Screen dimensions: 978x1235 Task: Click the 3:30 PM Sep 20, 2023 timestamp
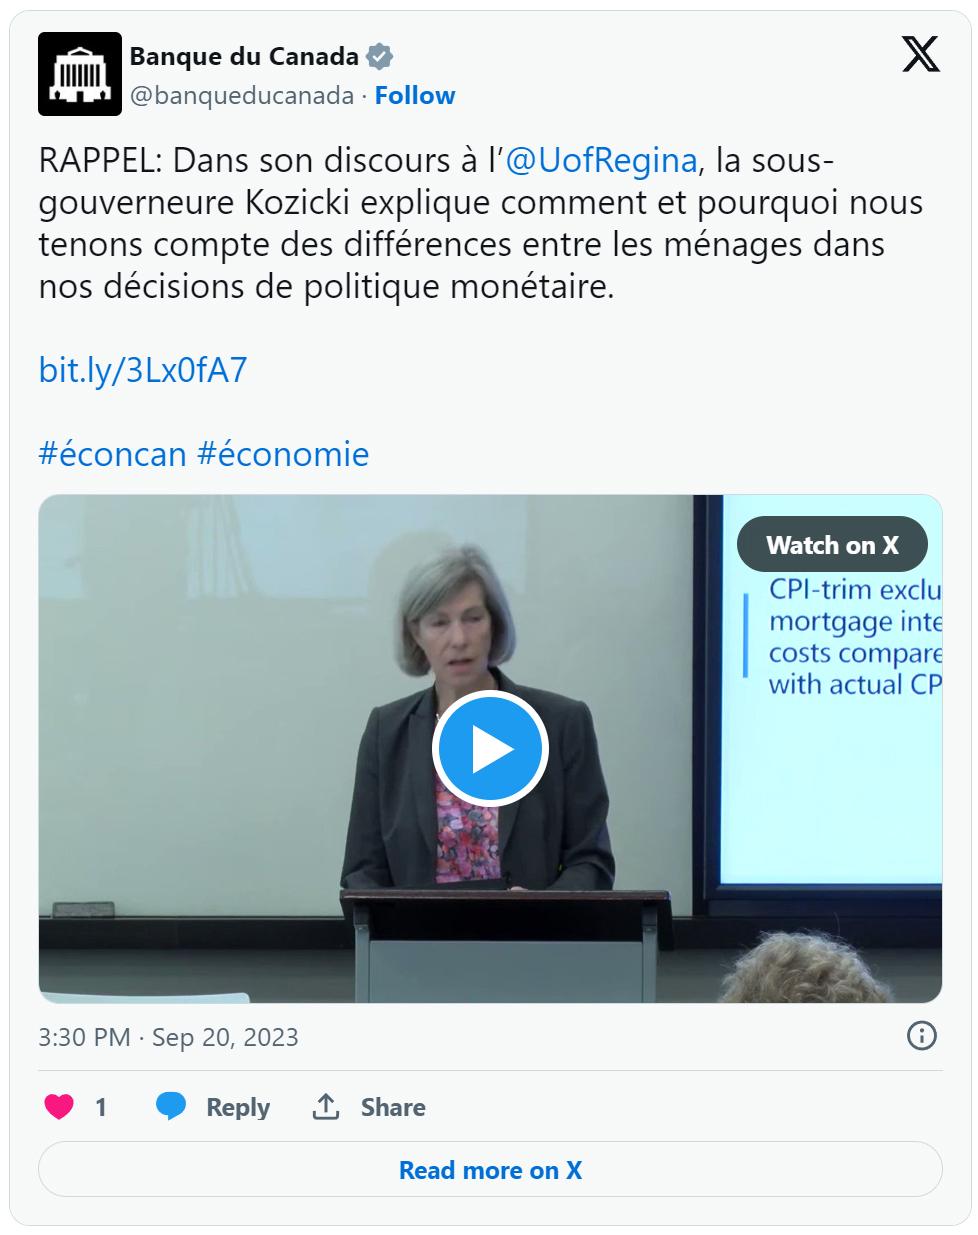[168, 1036]
